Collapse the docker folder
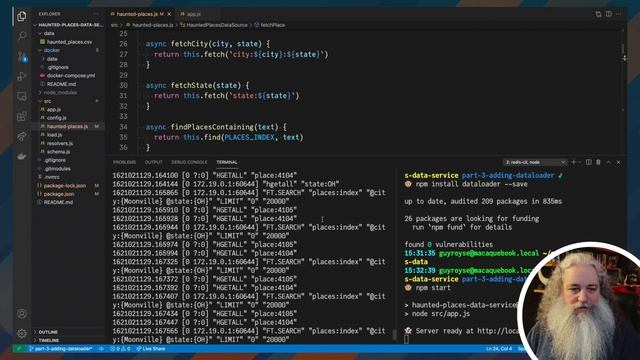 pos(51,50)
